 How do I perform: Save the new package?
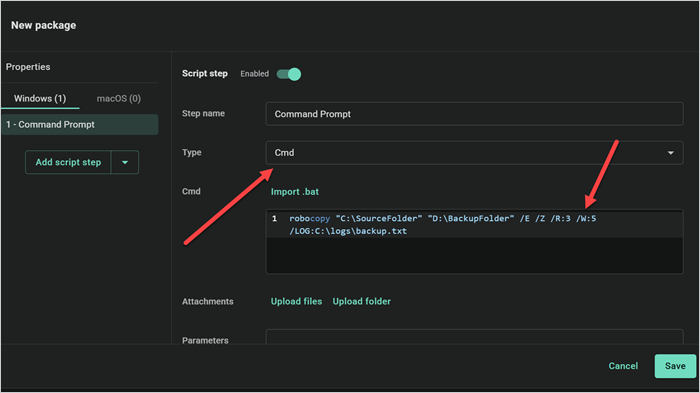coord(675,366)
